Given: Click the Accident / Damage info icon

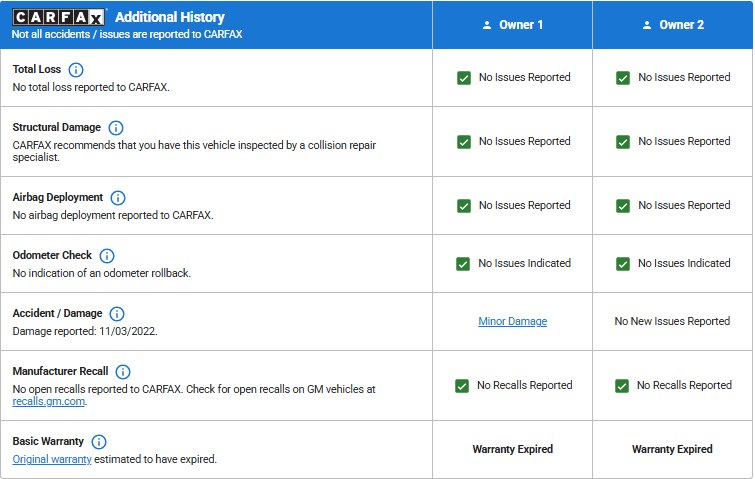Looking at the screenshot, I should pyautogui.click(x=117, y=314).
